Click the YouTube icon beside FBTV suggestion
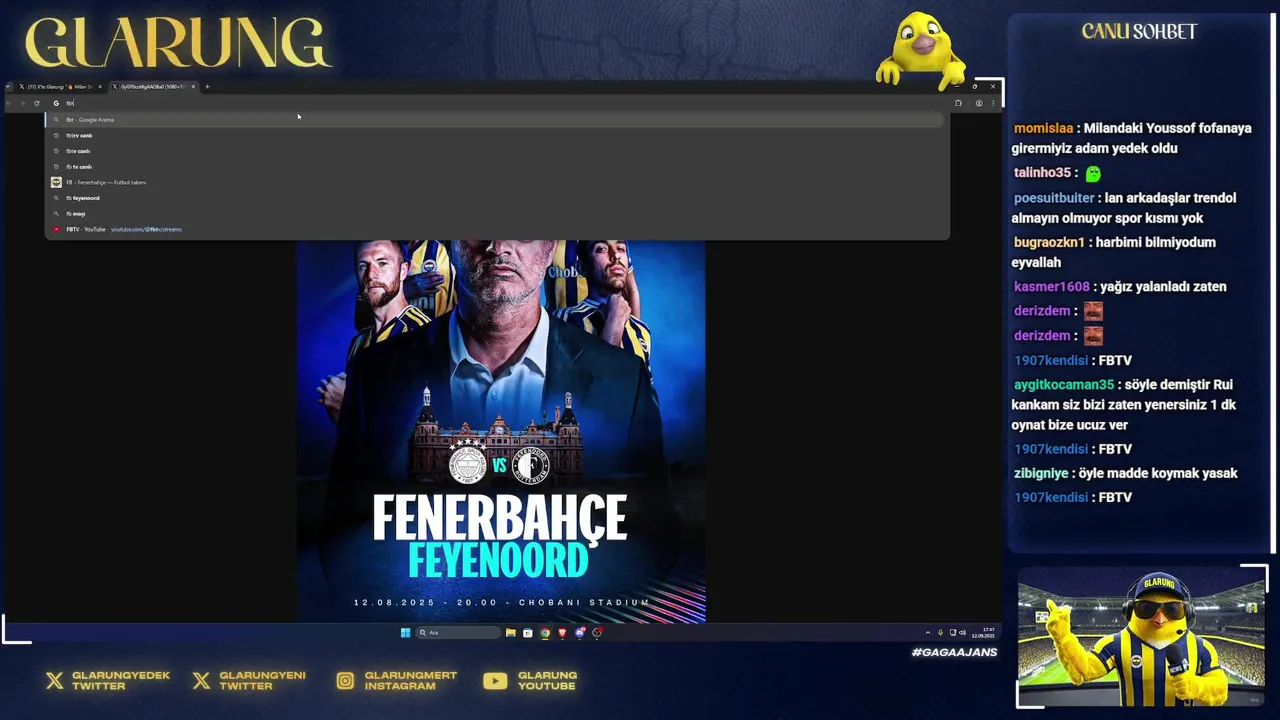Viewport: 1280px width, 720px height. (x=56, y=229)
